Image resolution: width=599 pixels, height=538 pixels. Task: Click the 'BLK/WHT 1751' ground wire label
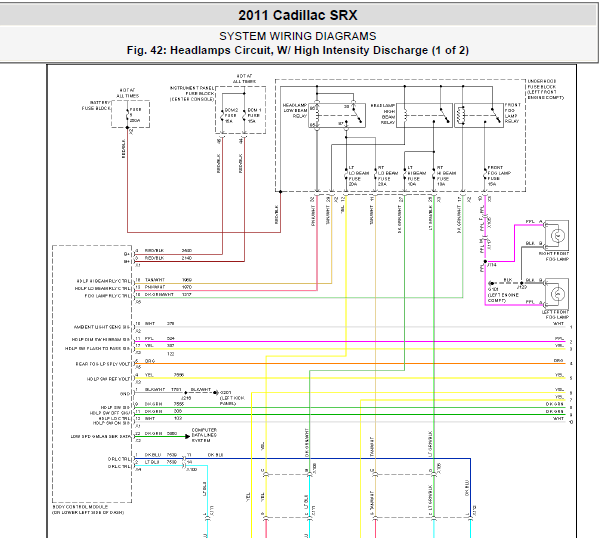pyautogui.click(x=163, y=390)
